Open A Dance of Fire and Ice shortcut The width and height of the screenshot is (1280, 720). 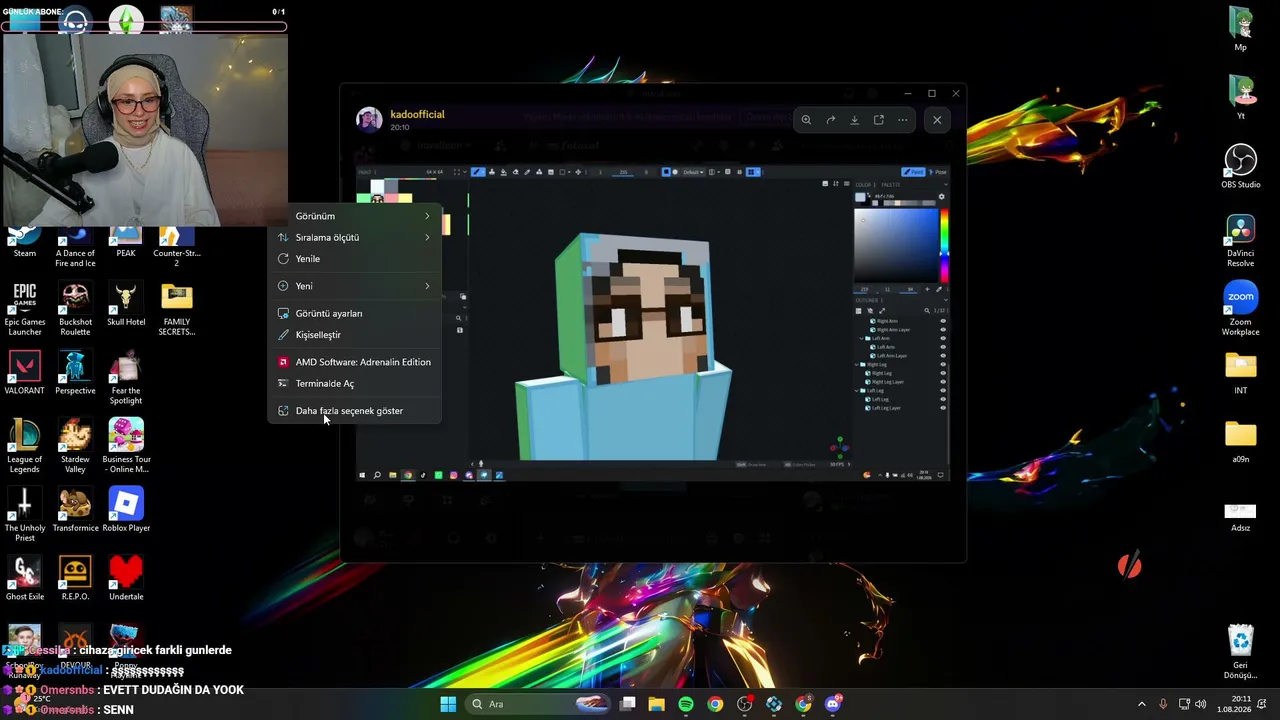(75, 247)
